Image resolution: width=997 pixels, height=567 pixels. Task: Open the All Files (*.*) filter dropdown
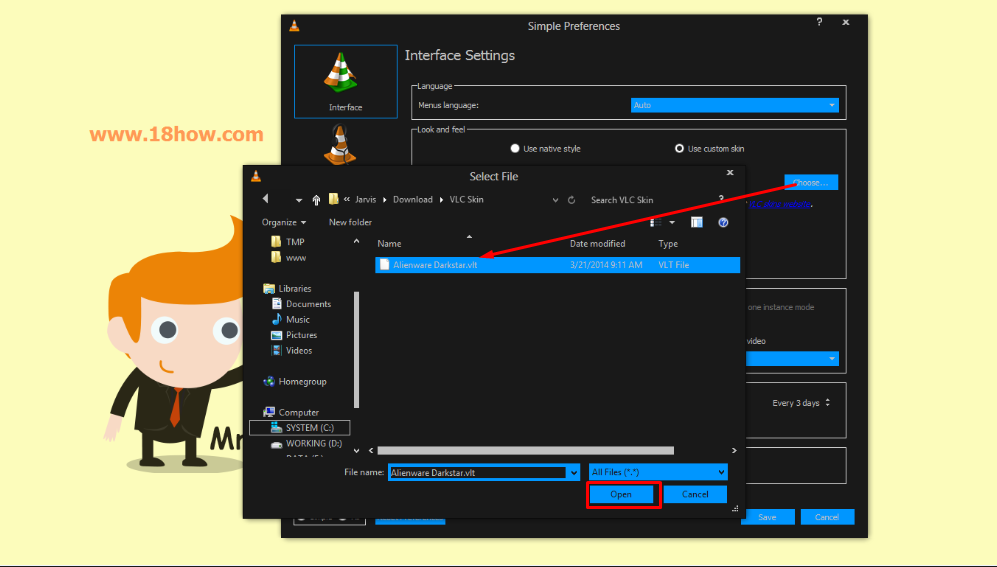click(x=658, y=472)
